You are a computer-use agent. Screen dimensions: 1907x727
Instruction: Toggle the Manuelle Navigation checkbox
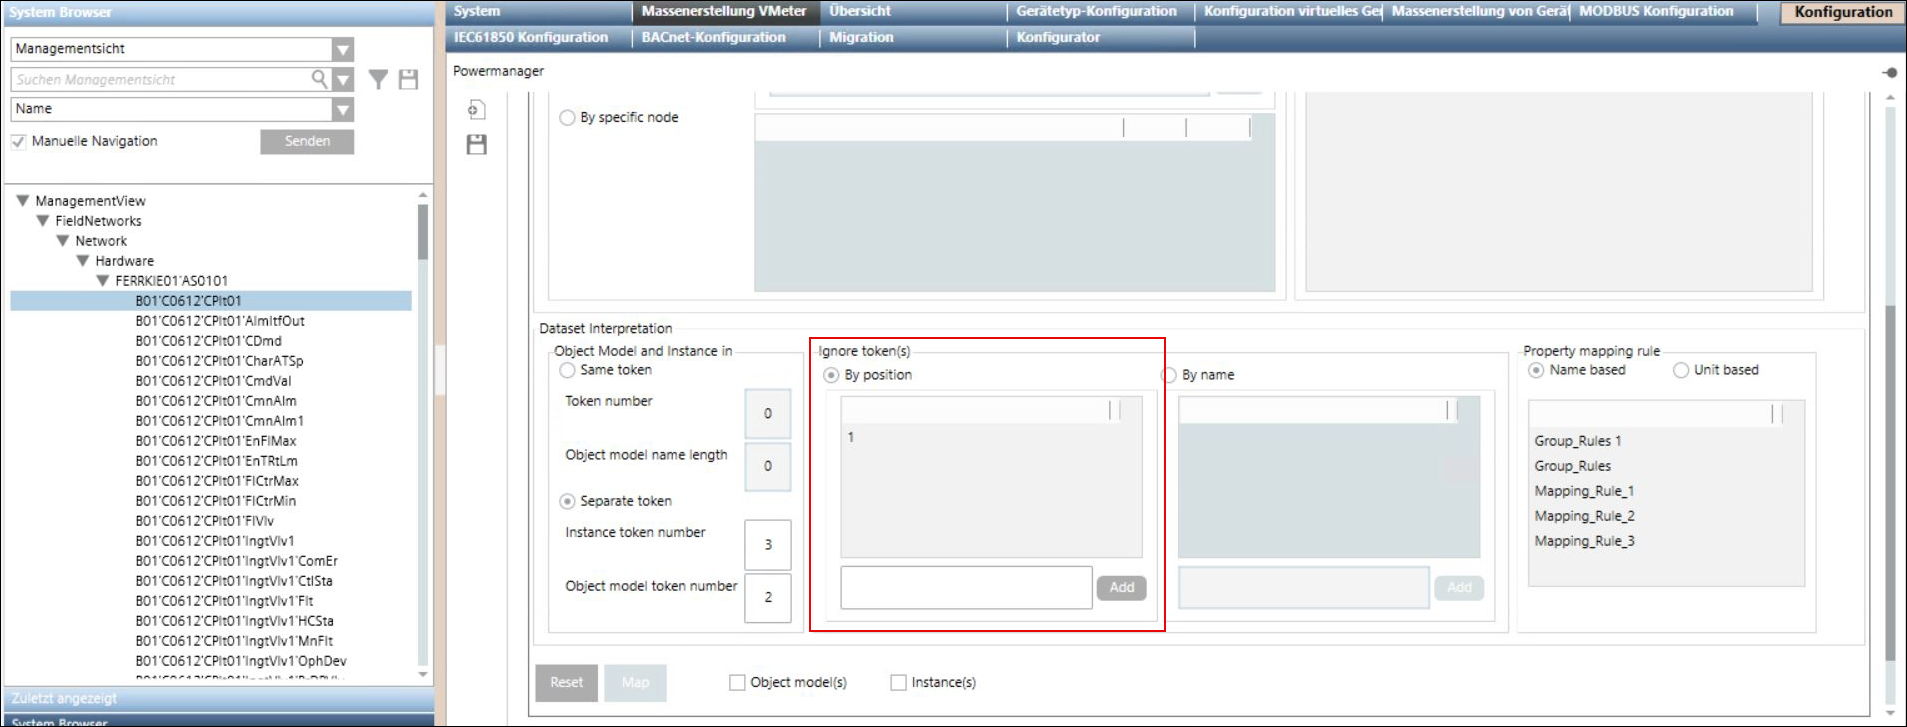pos(18,141)
